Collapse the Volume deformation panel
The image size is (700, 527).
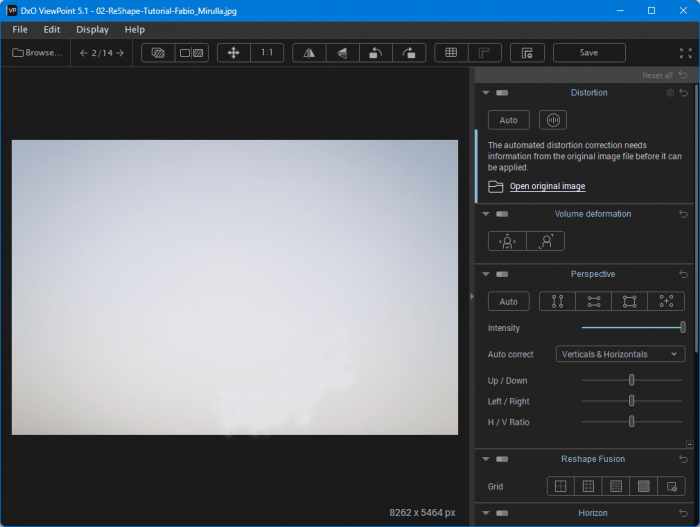(x=486, y=214)
